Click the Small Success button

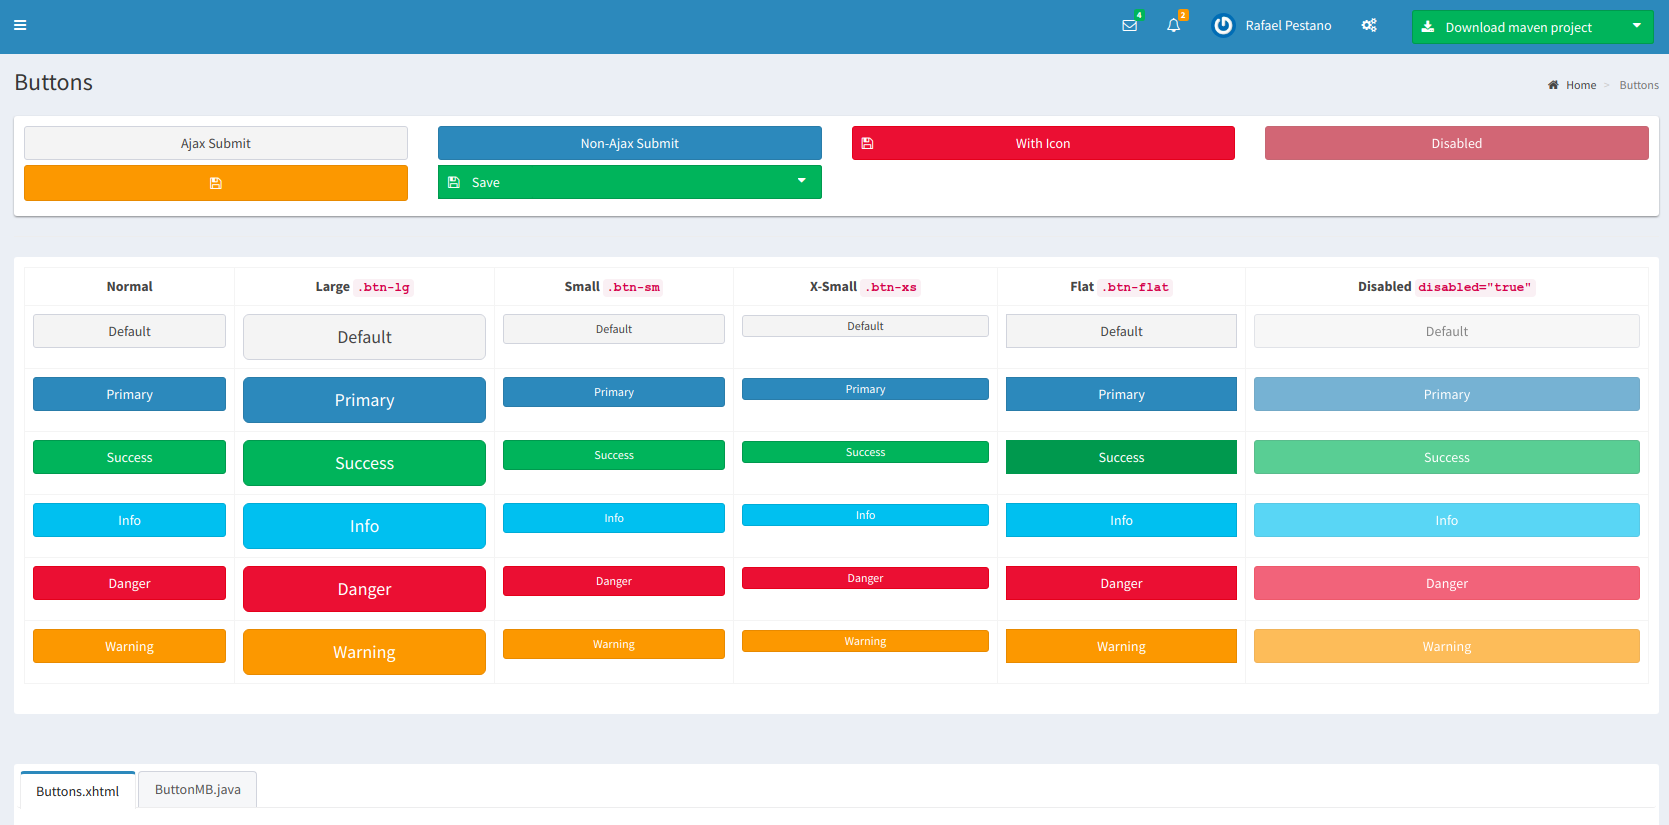pyautogui.click(x=614, y=455)
